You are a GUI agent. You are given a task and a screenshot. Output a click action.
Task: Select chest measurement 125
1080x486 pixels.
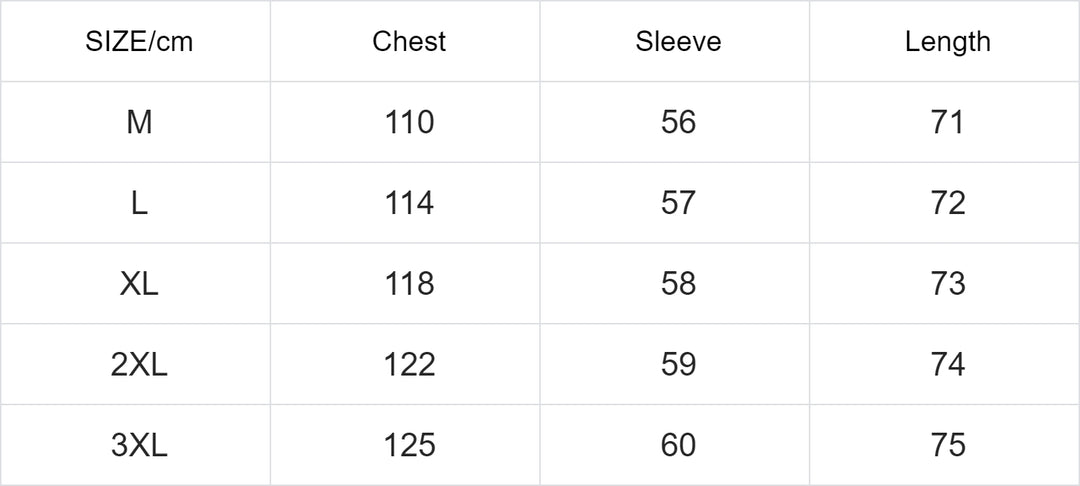tap(409, 445)
